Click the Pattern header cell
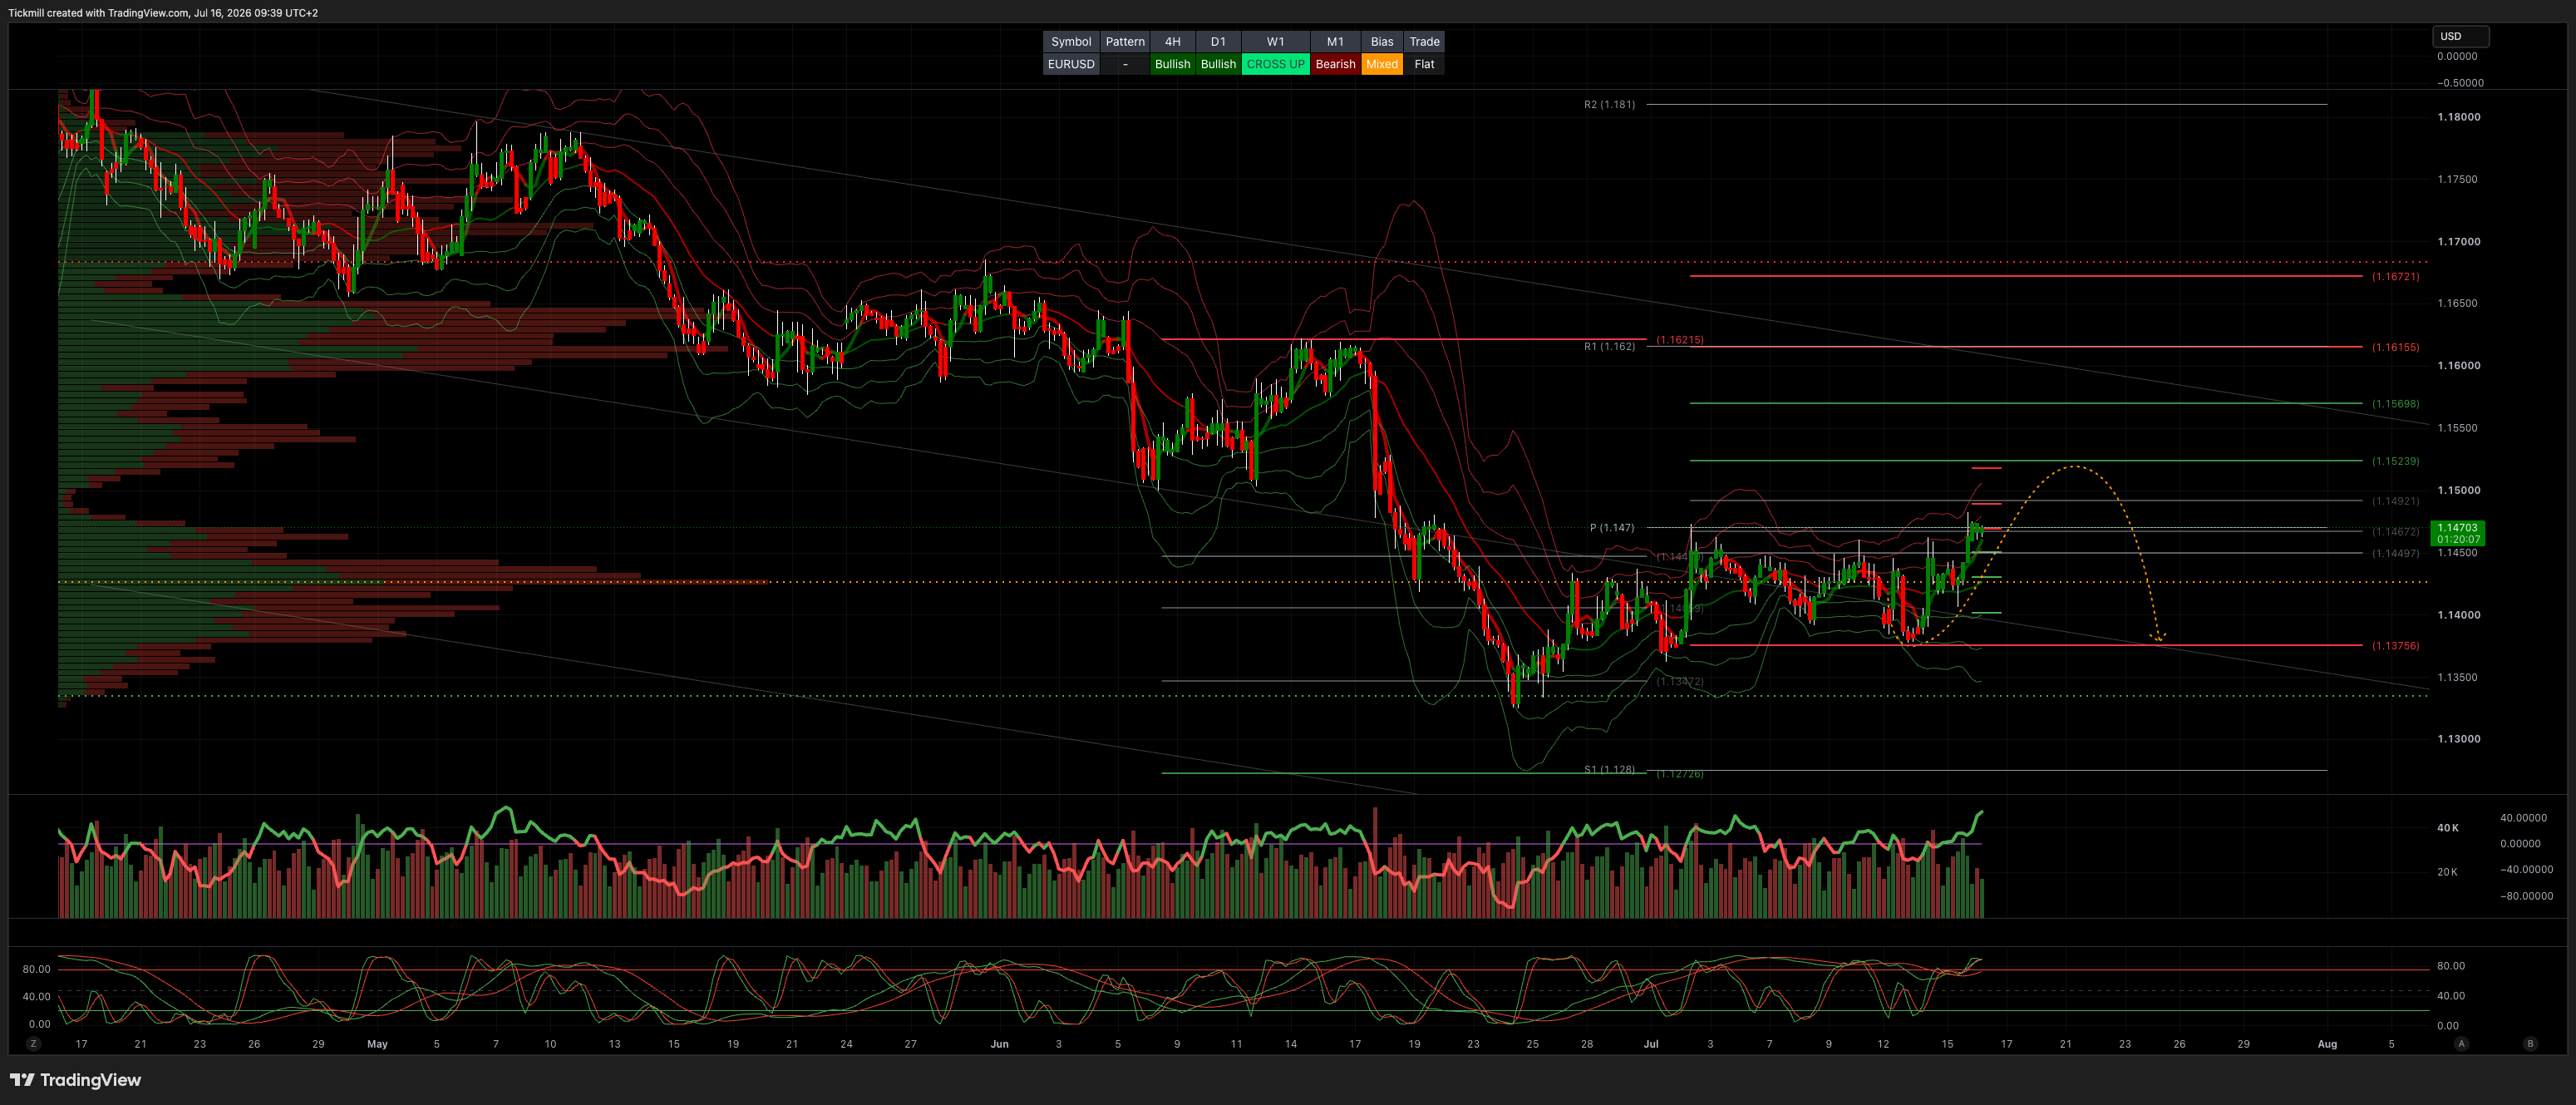Viewport: 2576px width, 1105px height. click(x=1125, y=42)
